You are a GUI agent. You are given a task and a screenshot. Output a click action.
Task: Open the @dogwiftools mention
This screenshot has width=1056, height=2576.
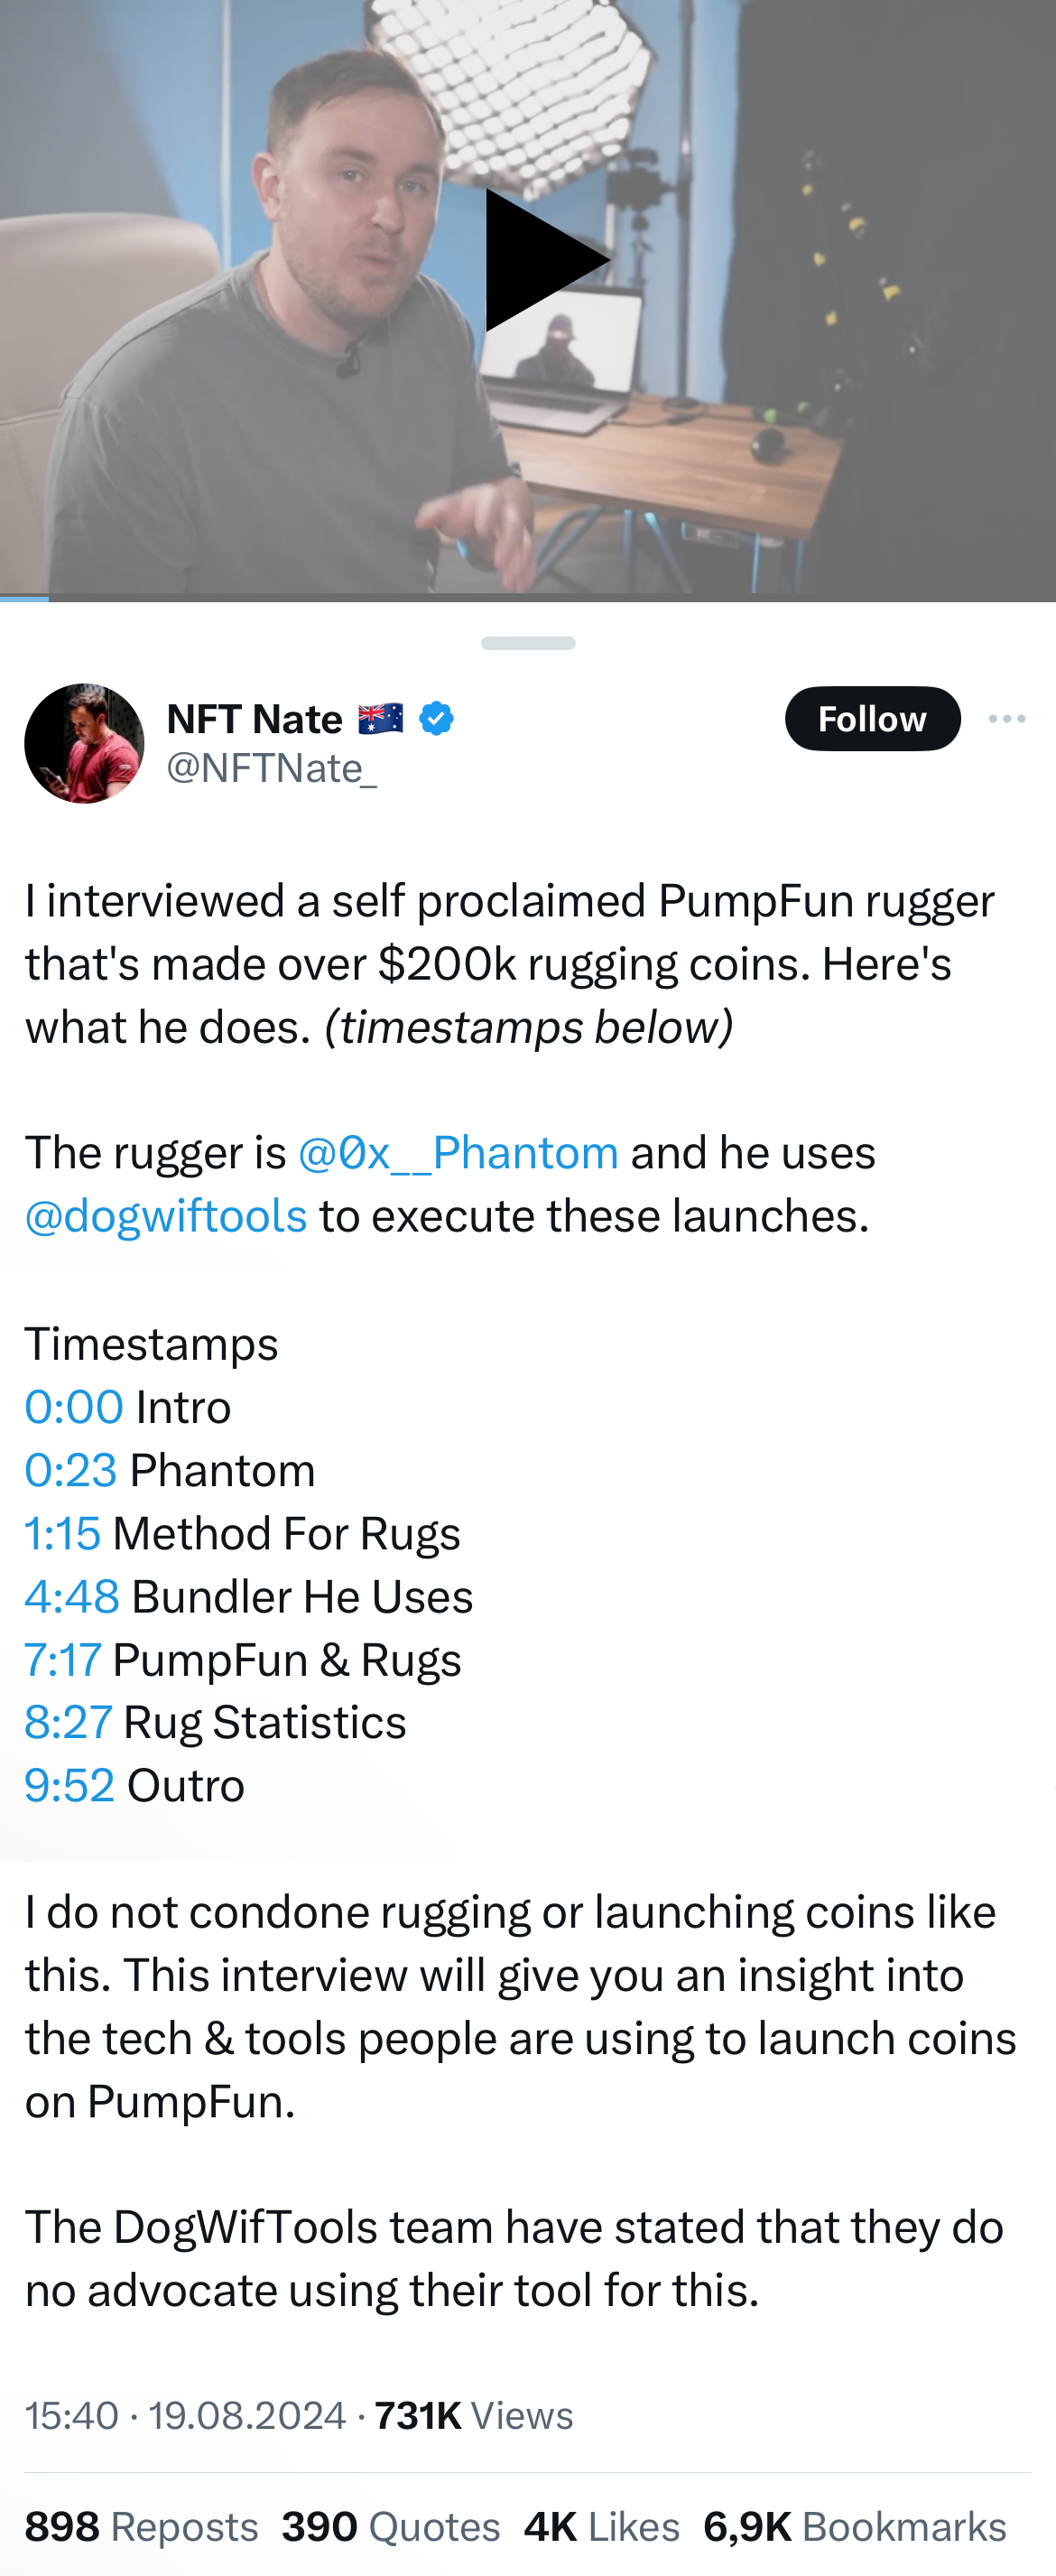(x=166, y=1216)
